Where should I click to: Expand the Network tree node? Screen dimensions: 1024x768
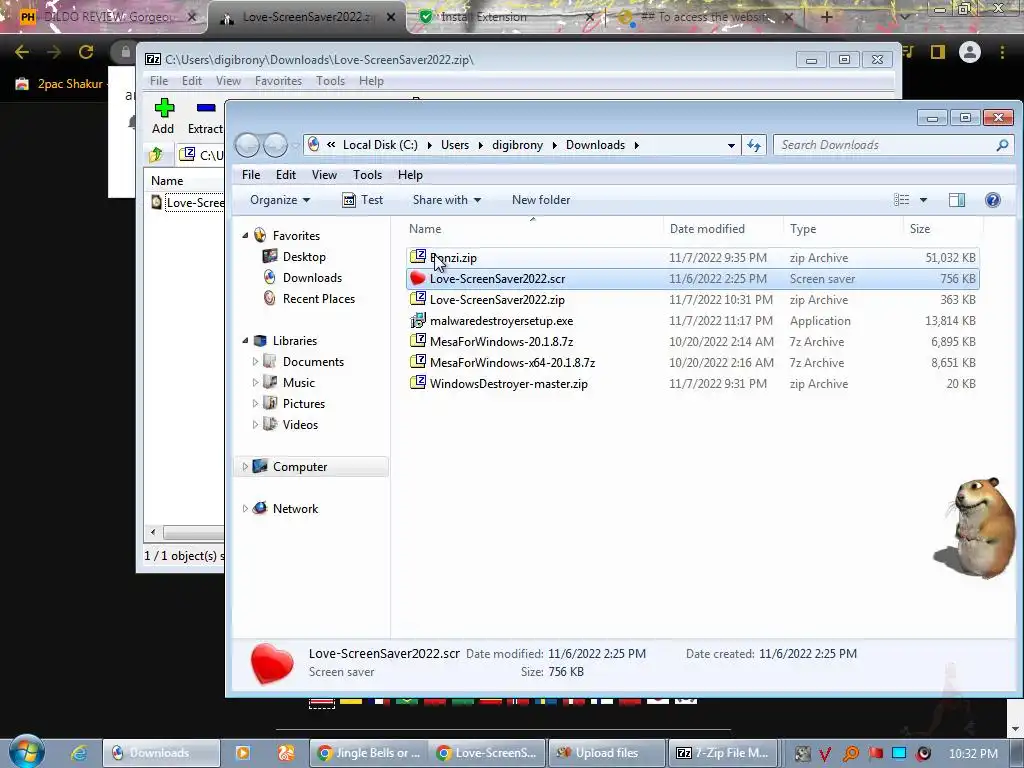pos(246,508)
